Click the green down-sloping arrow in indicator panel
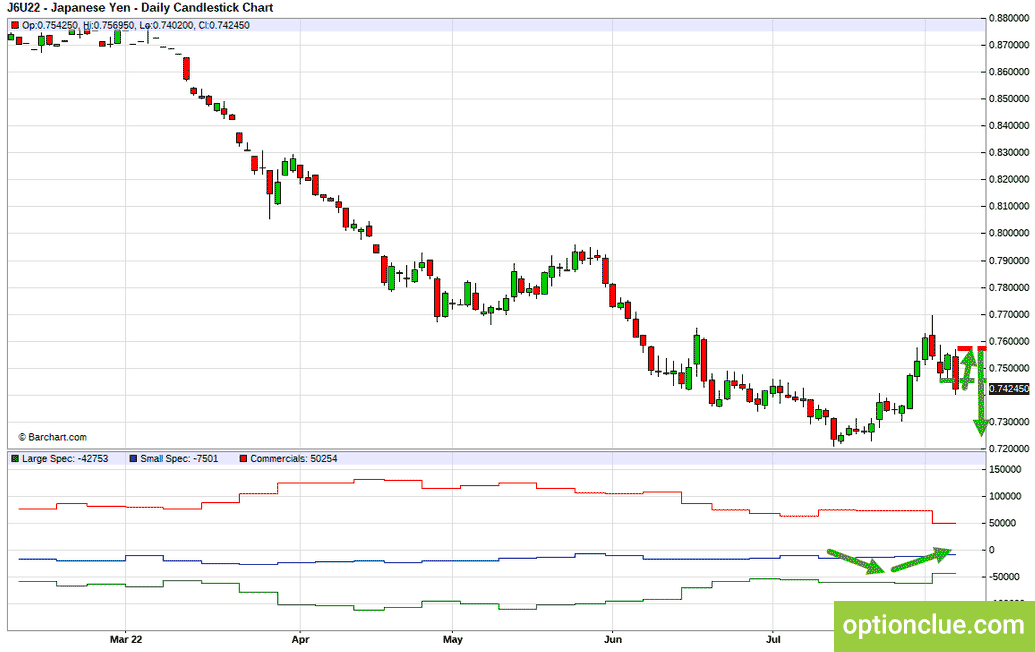 coord(855,562)
